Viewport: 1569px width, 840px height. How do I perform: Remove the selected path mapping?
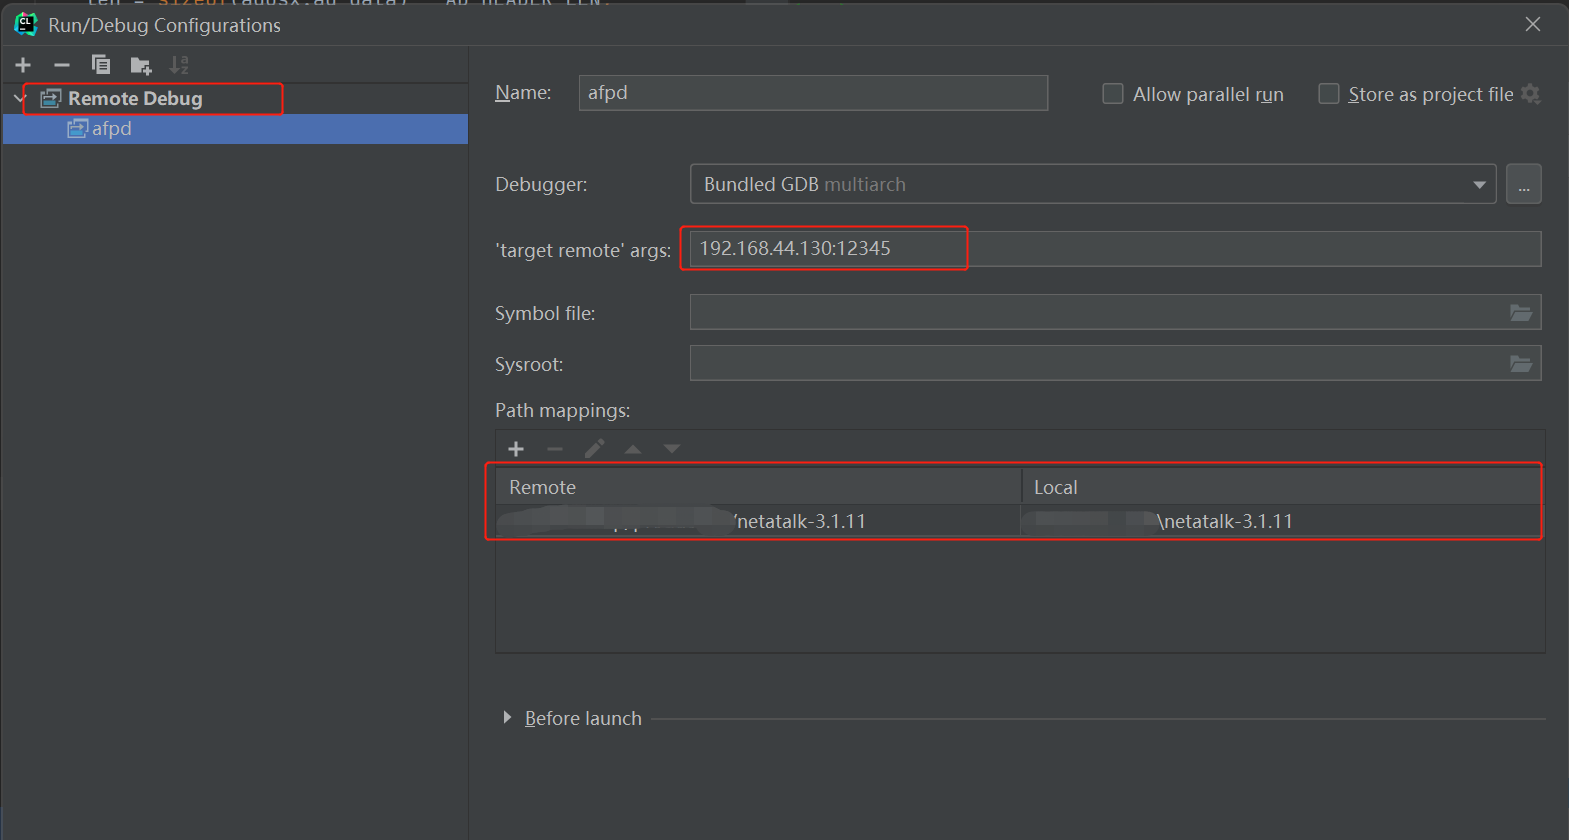[555, 449]
